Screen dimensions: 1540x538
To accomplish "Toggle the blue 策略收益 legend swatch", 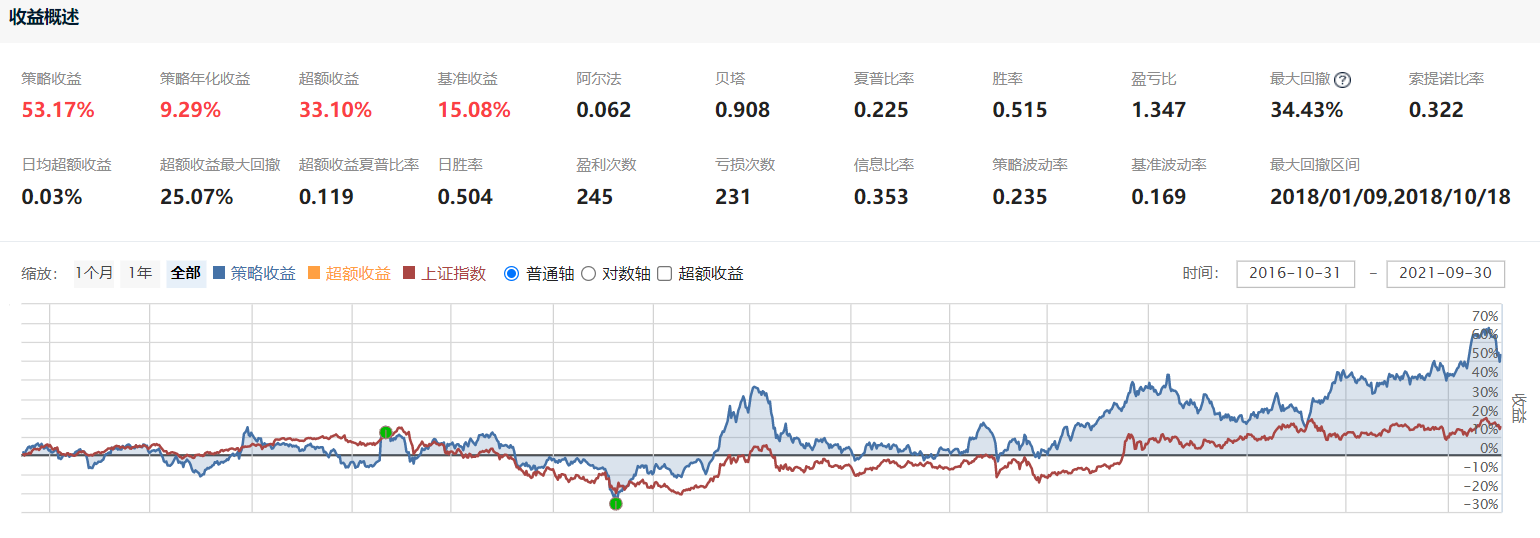I will point(219,273).
